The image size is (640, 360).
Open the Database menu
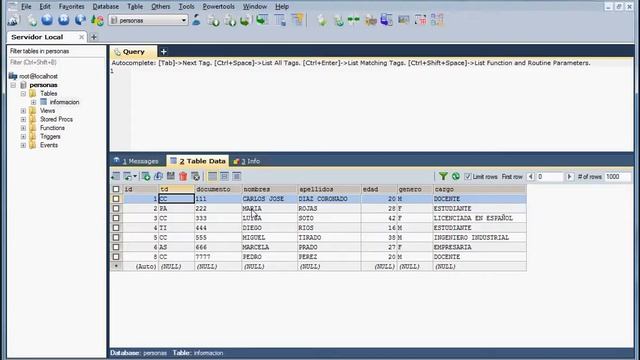coord(106,7)
